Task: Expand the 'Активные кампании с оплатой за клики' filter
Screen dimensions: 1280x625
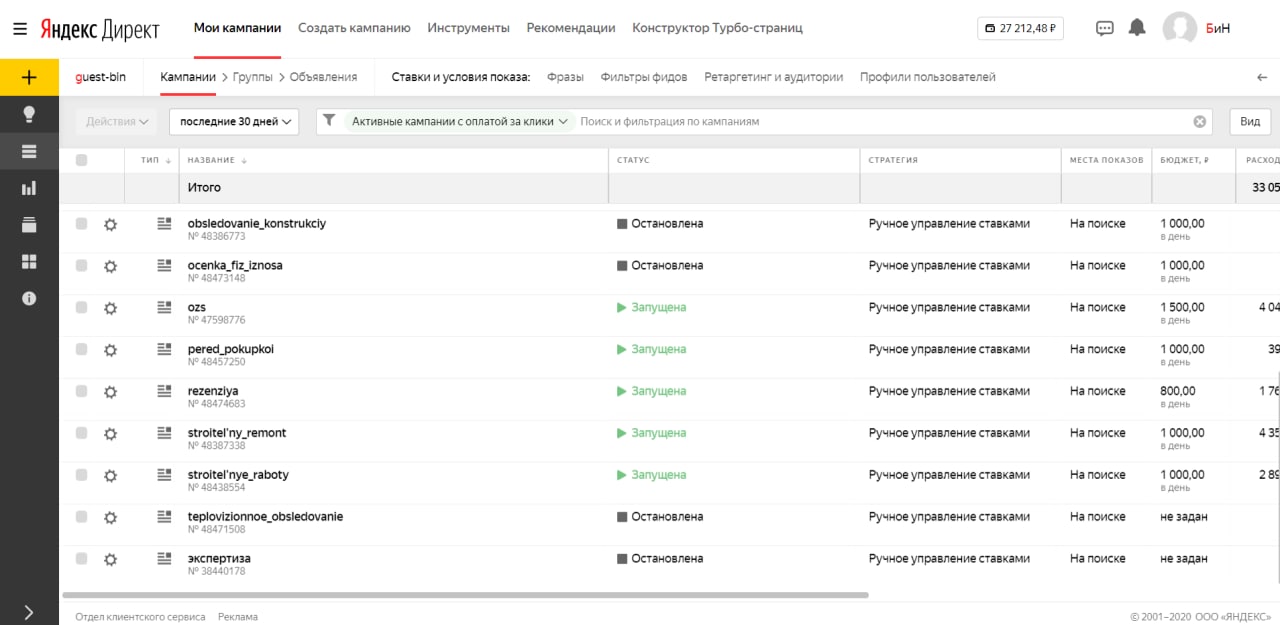Action: 460,122
